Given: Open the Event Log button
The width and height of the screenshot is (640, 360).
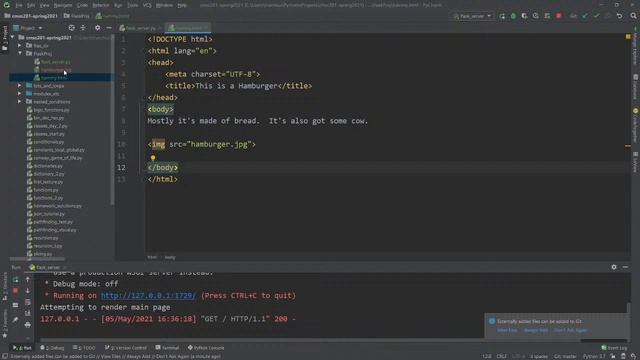Looking at the screenshot, I should [614, 348].
